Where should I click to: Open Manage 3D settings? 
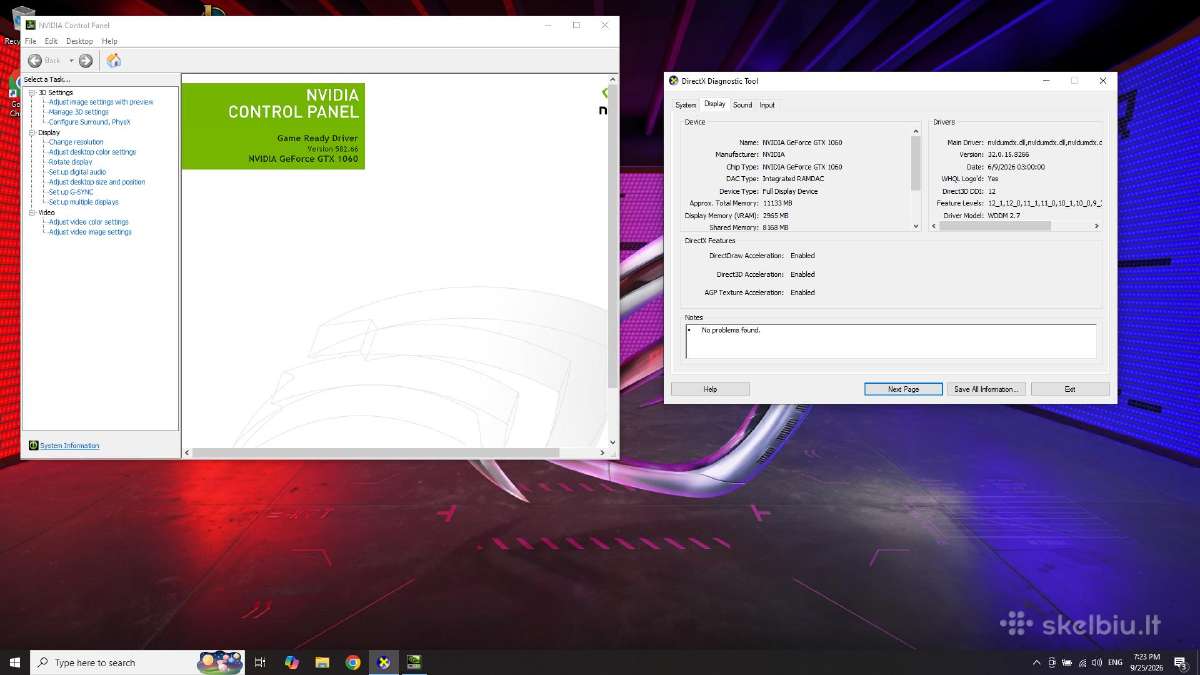point(79,112)
